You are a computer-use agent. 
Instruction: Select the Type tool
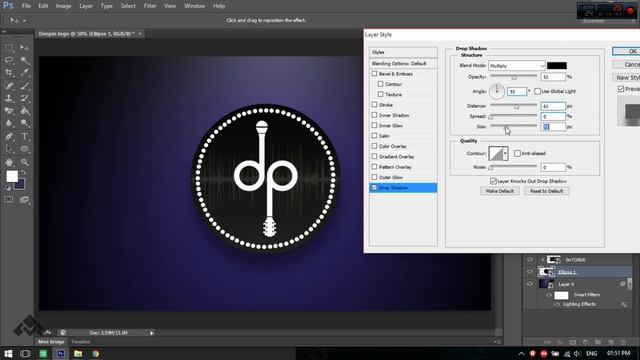24,136
